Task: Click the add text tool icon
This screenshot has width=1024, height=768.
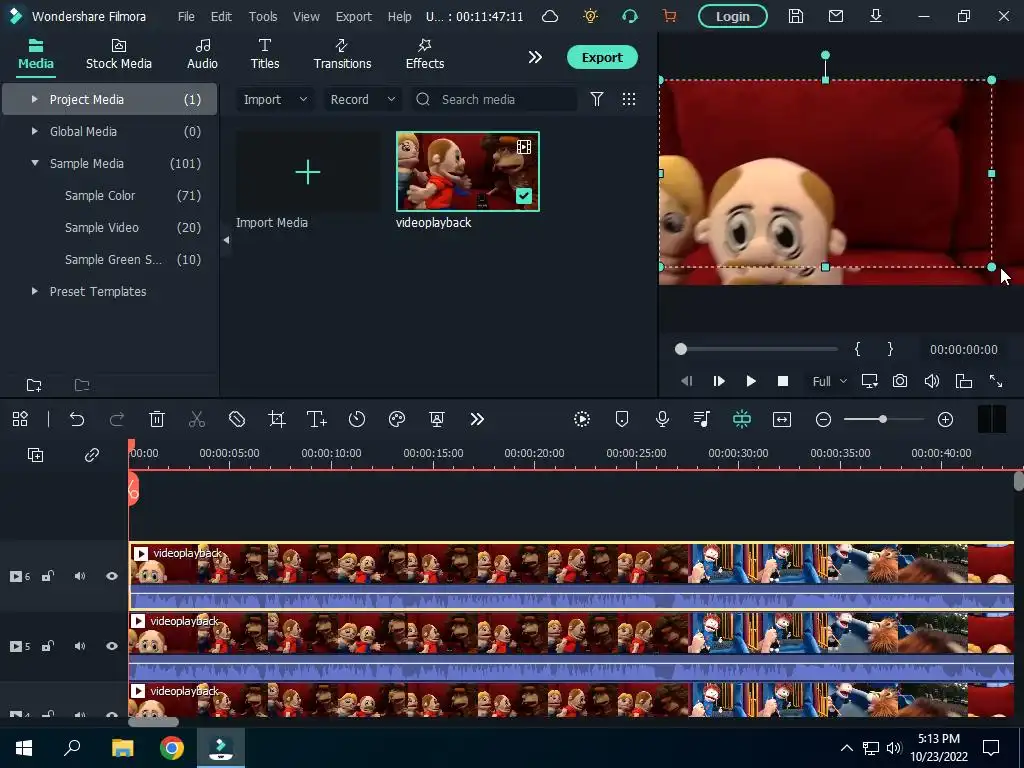Action: (x=317, y=419)
